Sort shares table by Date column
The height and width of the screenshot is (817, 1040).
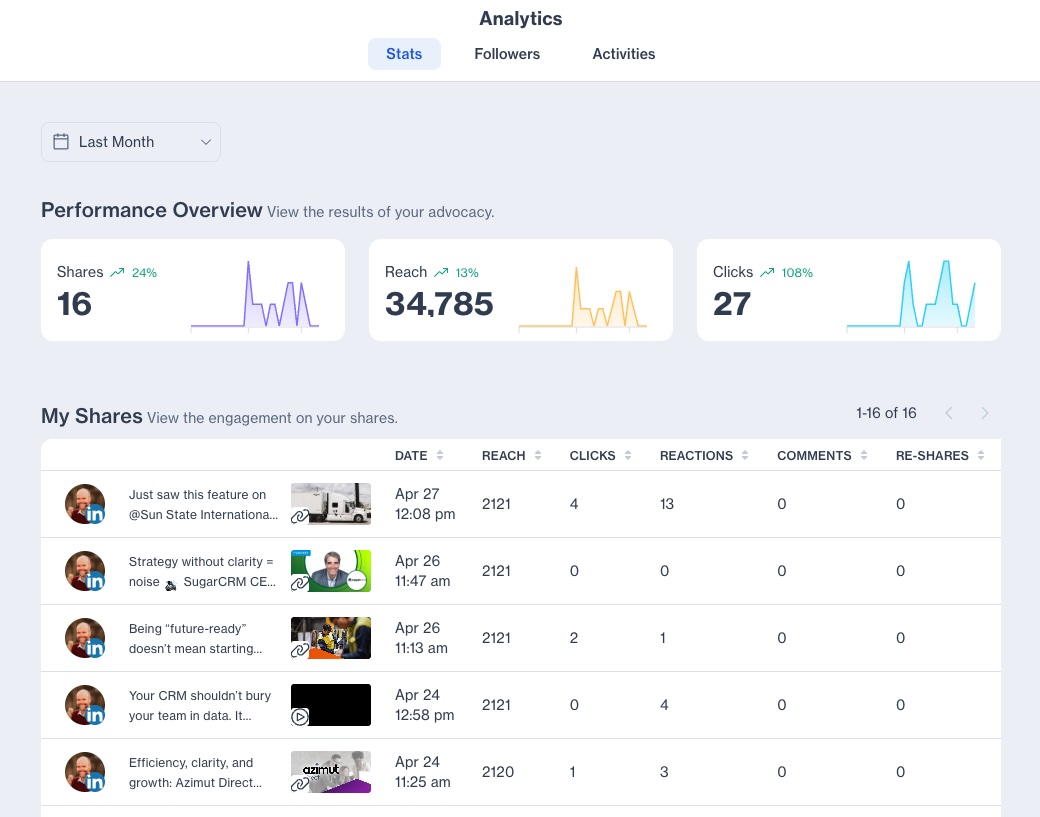point(411,455)
